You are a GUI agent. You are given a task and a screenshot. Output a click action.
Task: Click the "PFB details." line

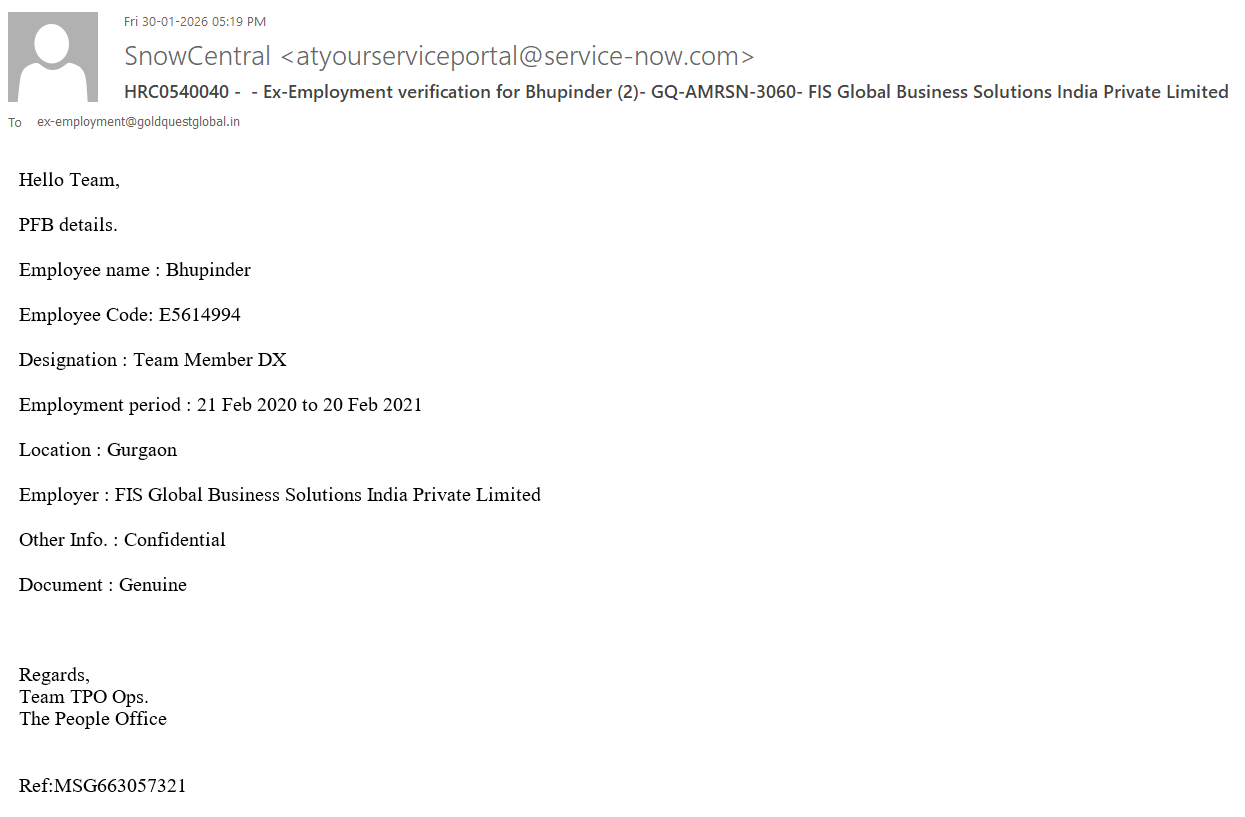click(x=68, y=225)
